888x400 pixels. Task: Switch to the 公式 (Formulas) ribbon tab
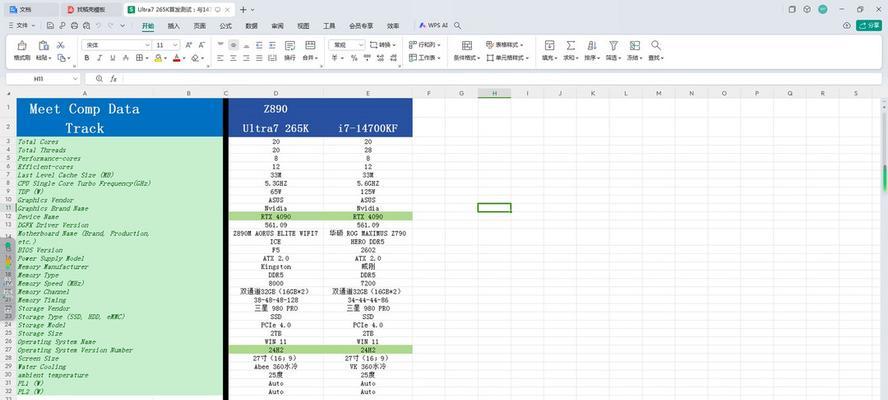coord(225,25)
